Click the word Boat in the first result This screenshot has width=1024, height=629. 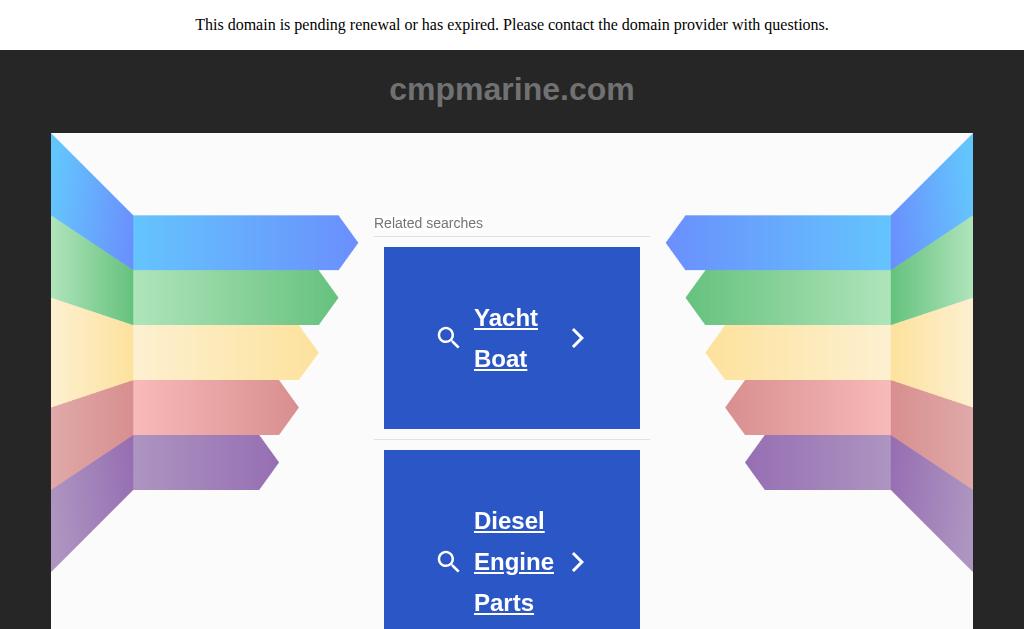[500, 359]
